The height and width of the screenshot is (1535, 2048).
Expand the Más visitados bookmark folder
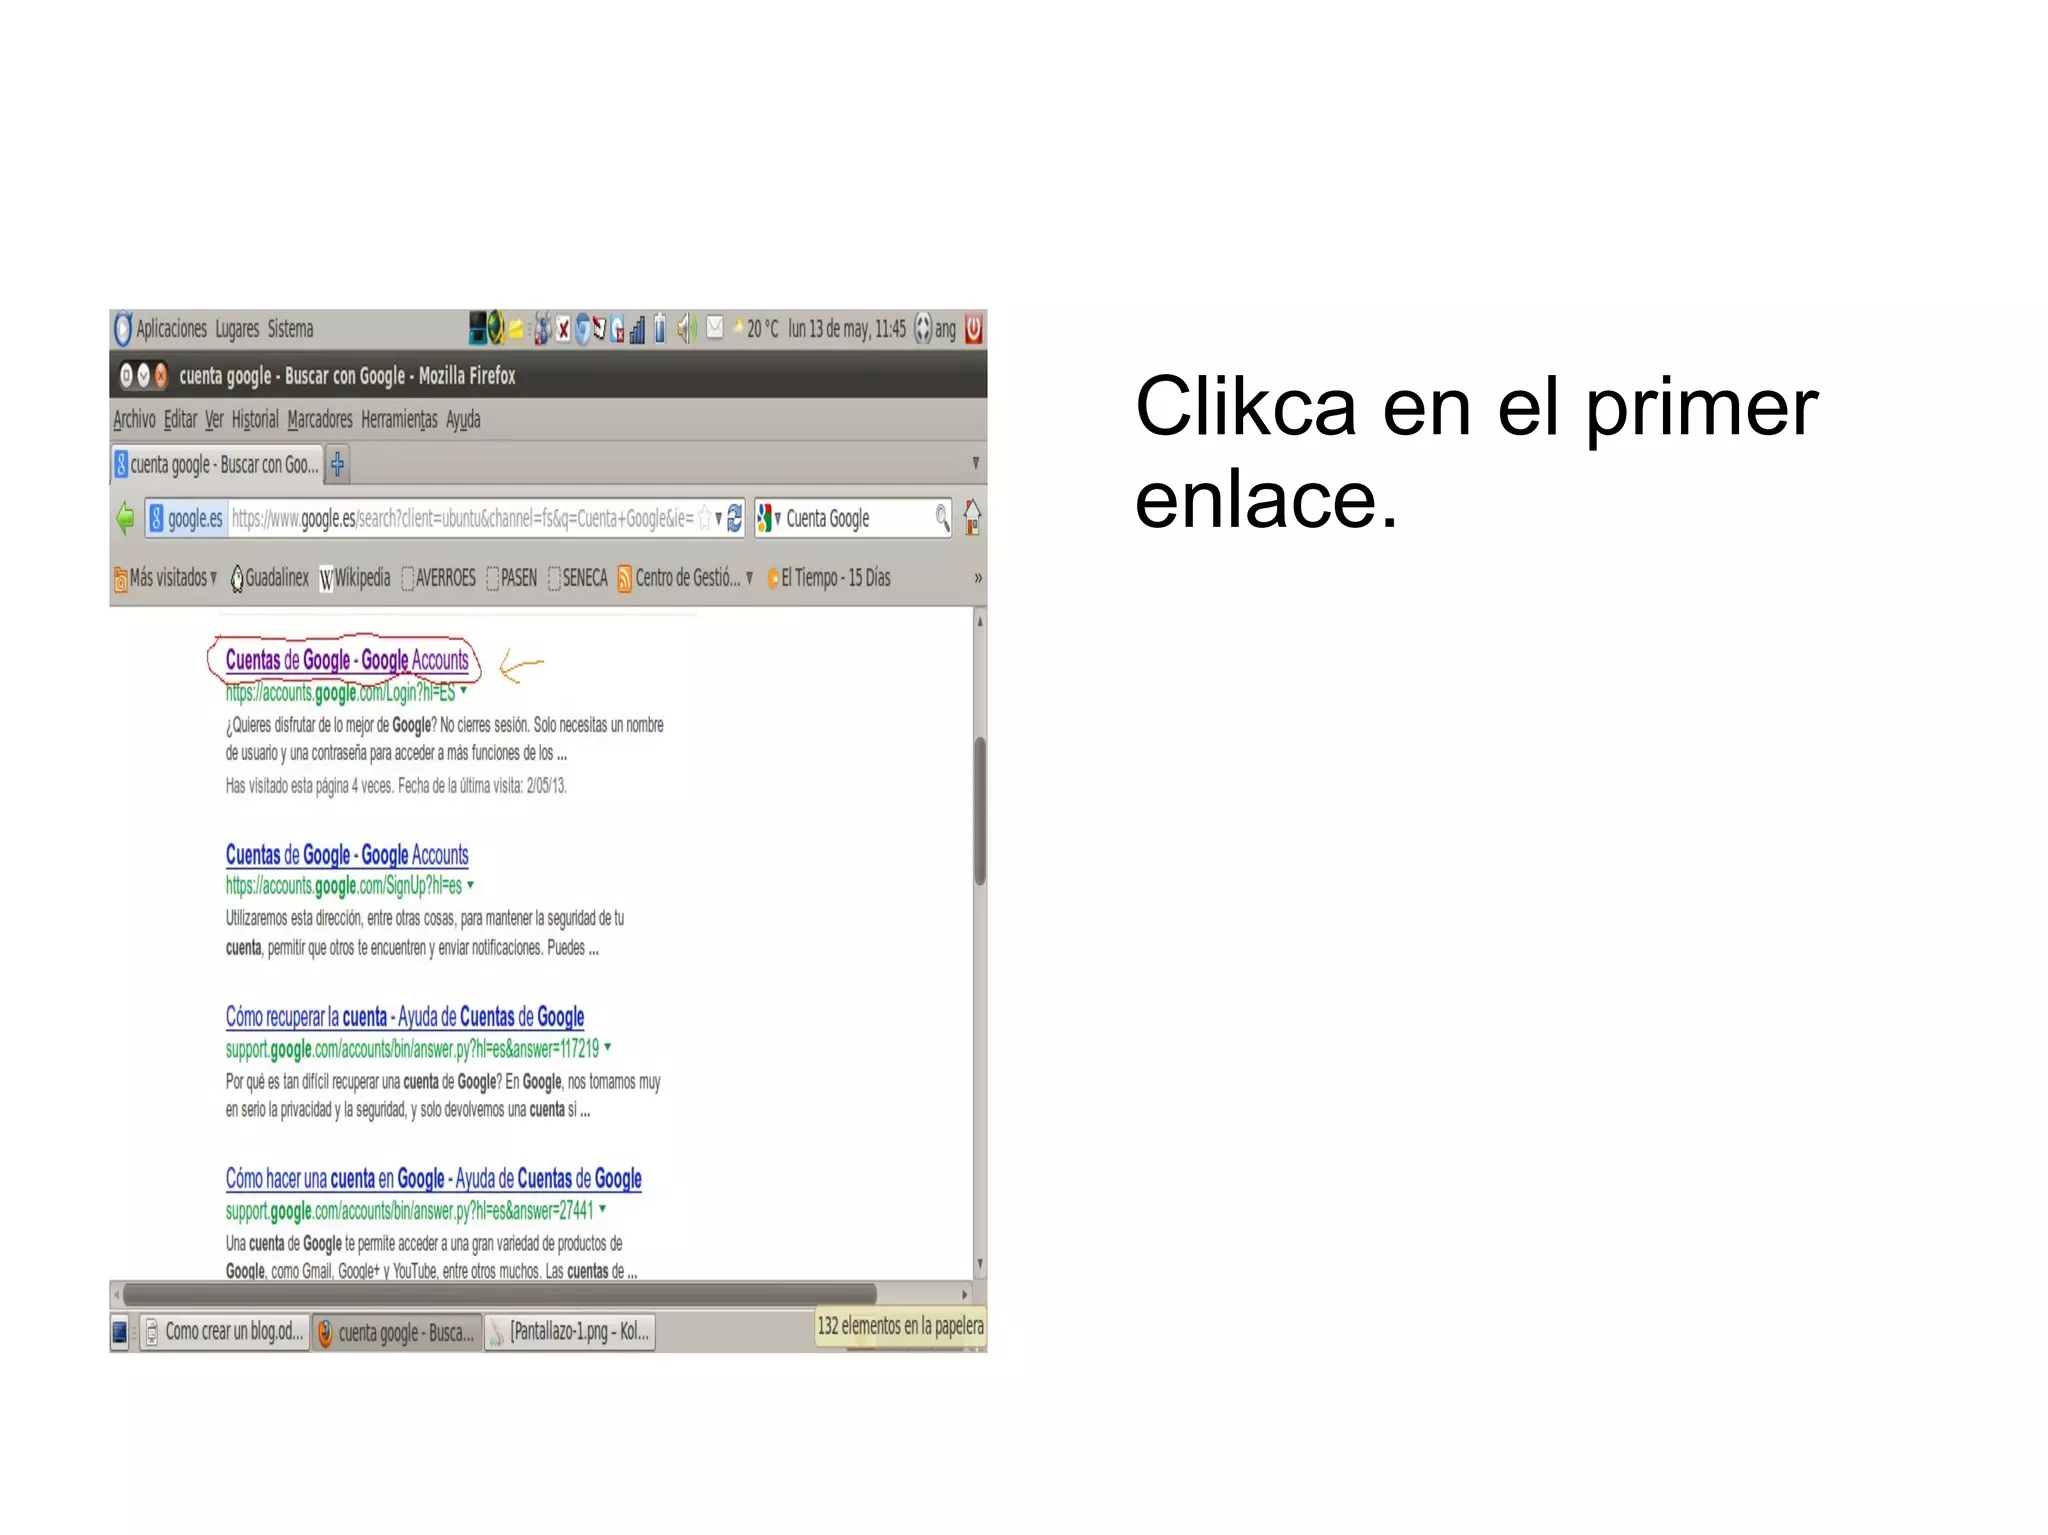click(165, 578)
